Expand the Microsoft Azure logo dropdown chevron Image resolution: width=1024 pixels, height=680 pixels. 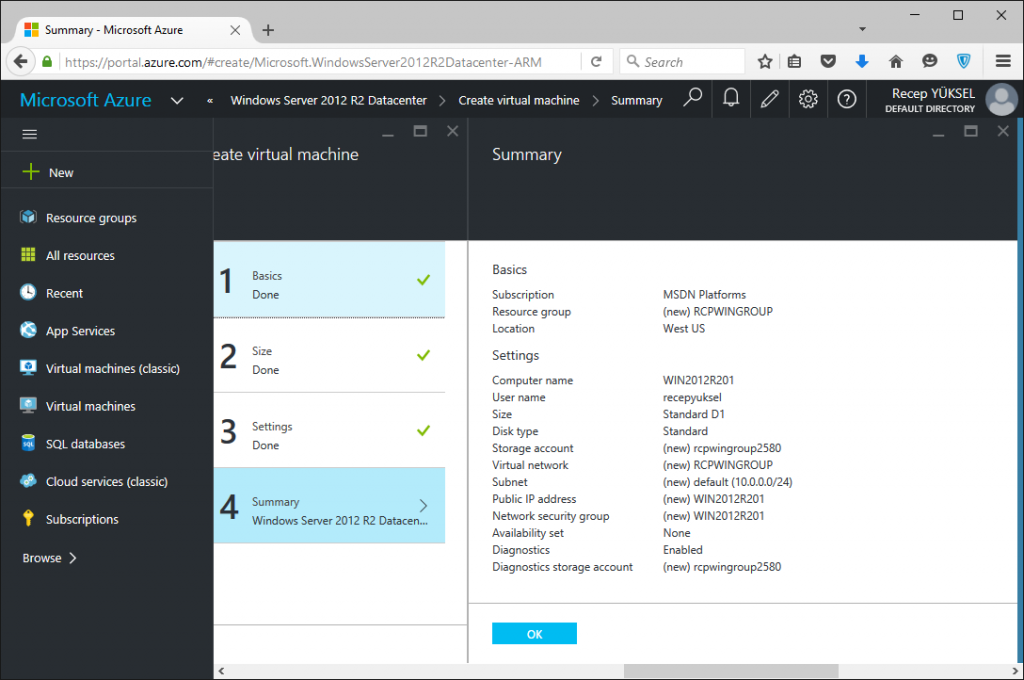click(177, 101)
